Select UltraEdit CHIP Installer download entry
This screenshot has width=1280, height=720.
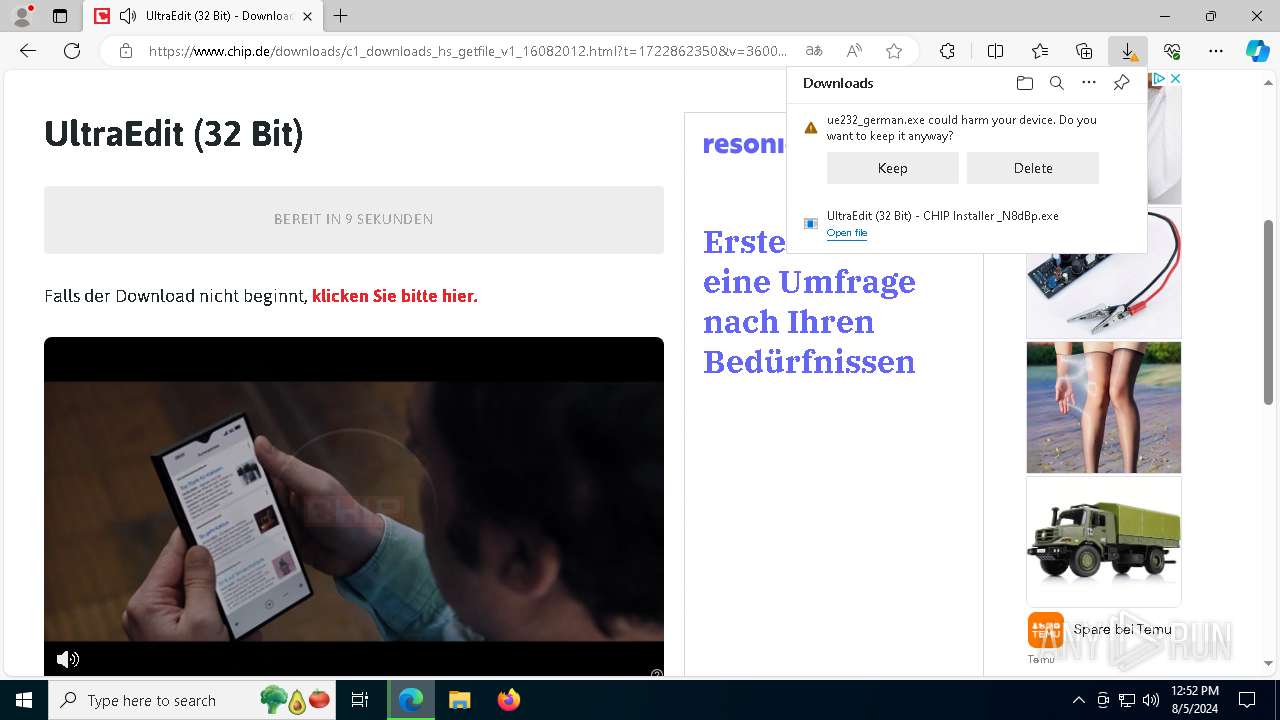click(967, 224)
